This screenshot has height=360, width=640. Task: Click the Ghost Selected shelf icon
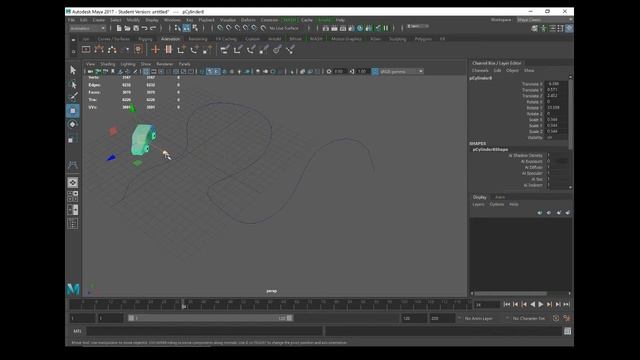pos(112,49)
